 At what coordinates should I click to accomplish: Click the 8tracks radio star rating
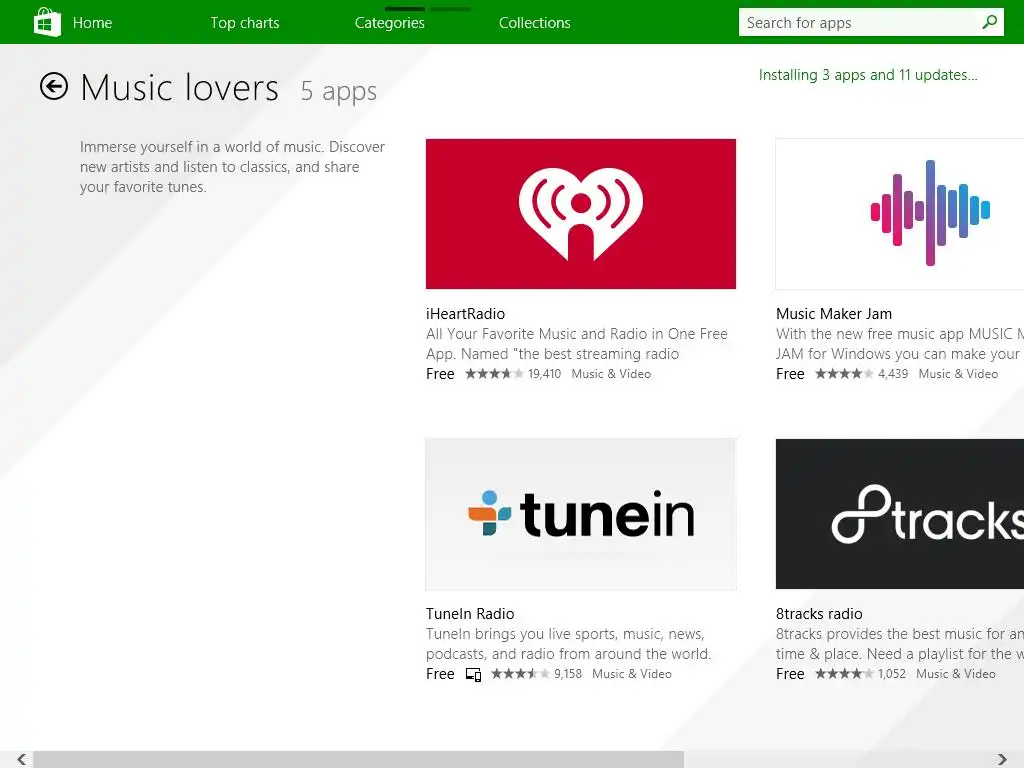[844, 673]
